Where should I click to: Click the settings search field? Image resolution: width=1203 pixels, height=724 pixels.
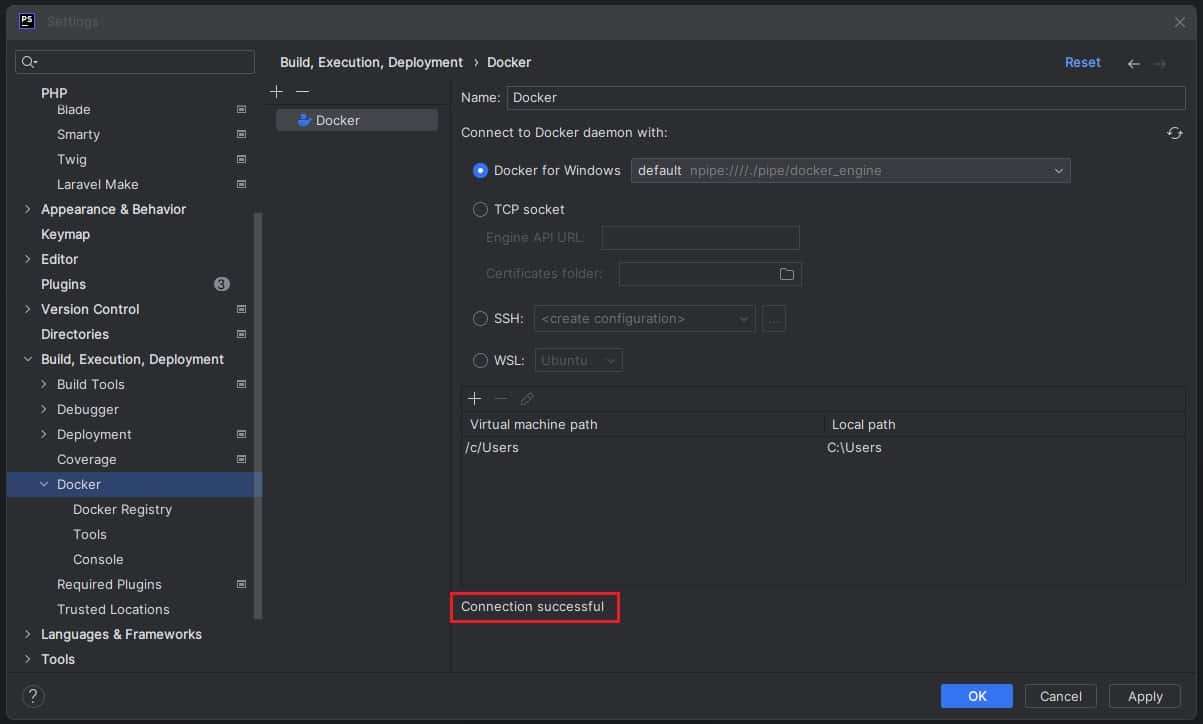pos(135,62)
